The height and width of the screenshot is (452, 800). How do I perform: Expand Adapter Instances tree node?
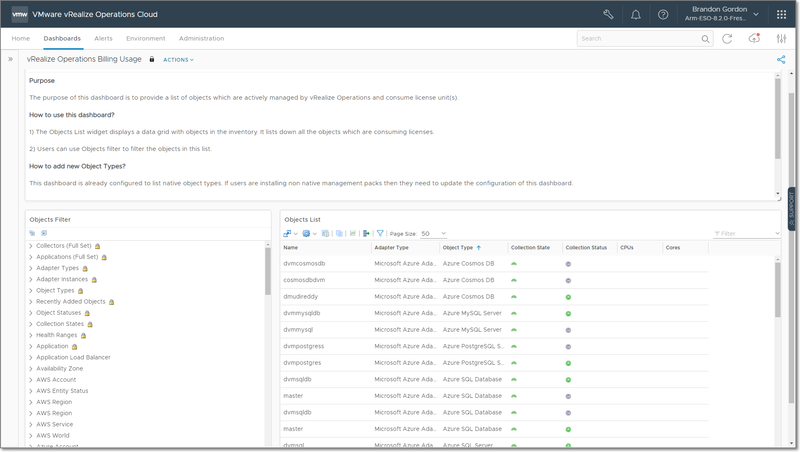pyautogui.click(x=31, y=280)
